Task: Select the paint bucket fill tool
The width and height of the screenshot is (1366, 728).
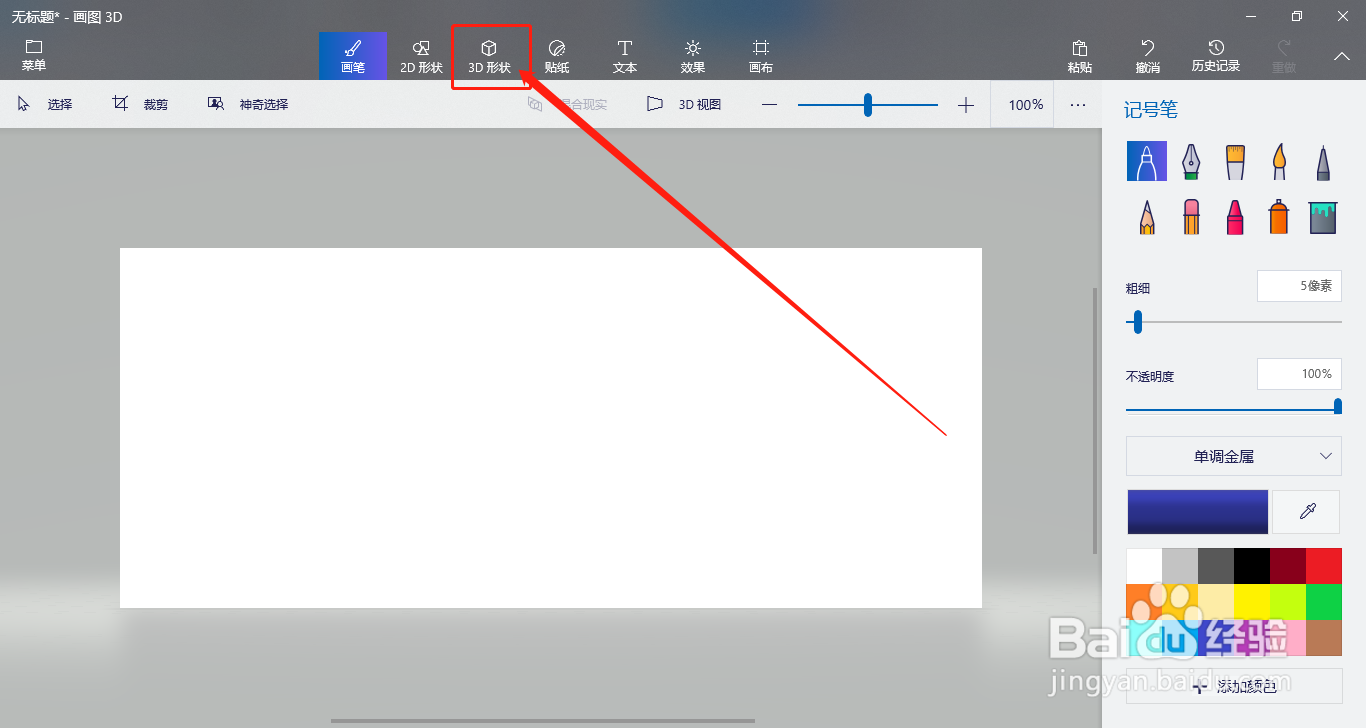Action: 1323,216
